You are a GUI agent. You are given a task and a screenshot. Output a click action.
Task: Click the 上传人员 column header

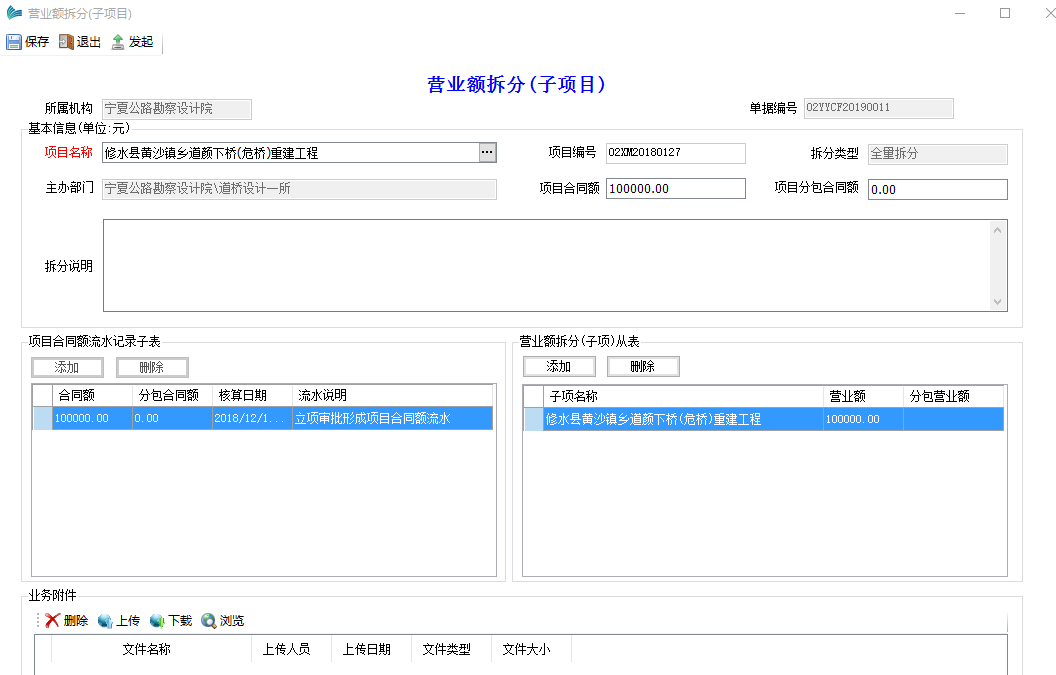pyautogui.click(x=292, y=649)
